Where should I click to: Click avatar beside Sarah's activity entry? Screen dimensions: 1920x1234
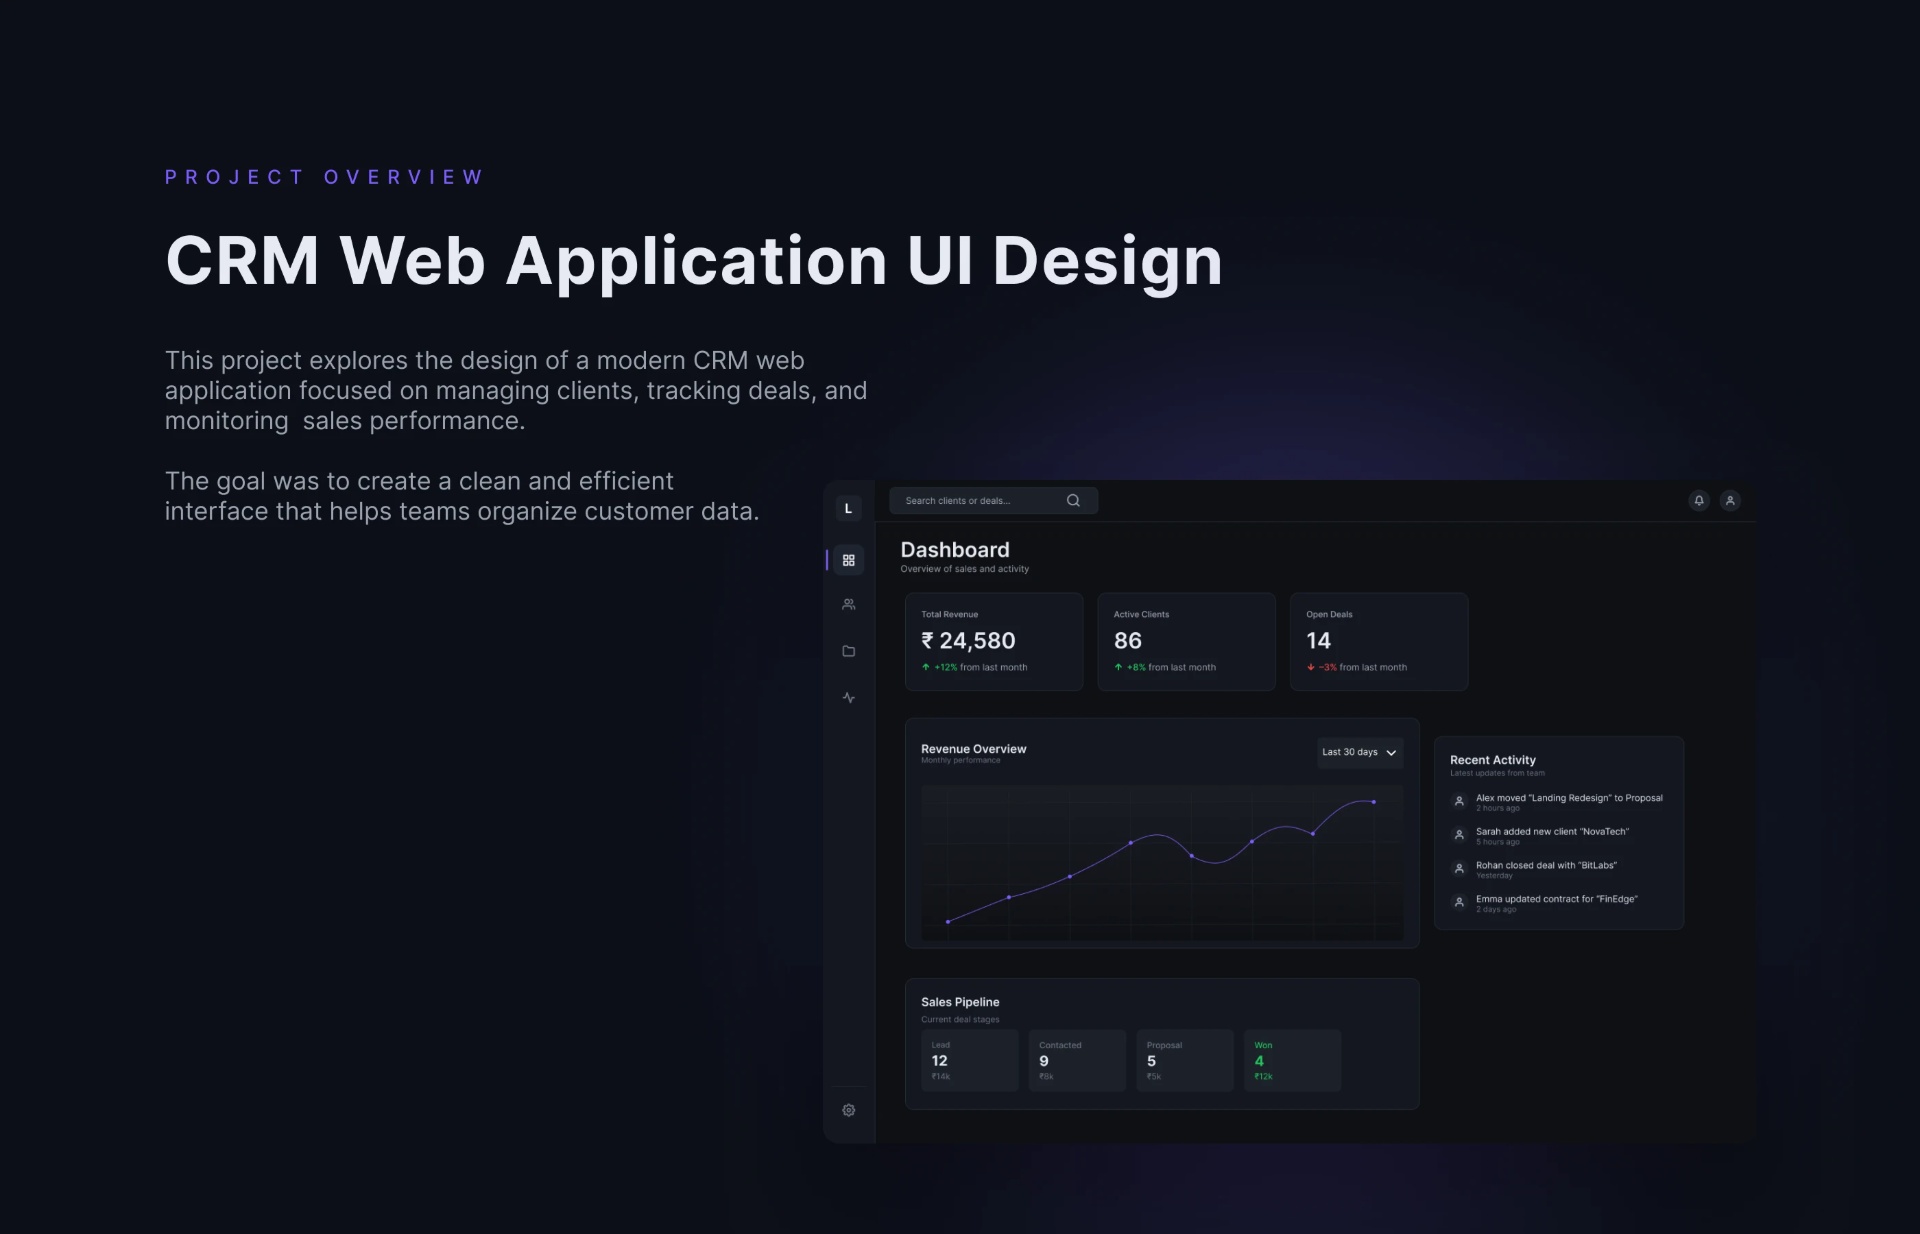click(x=1459, y=835)
